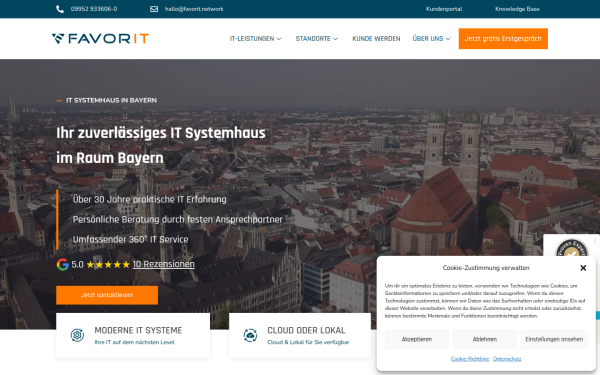Open the 10 Rezensionen link
Screen dimensions: 600x375
163,264
